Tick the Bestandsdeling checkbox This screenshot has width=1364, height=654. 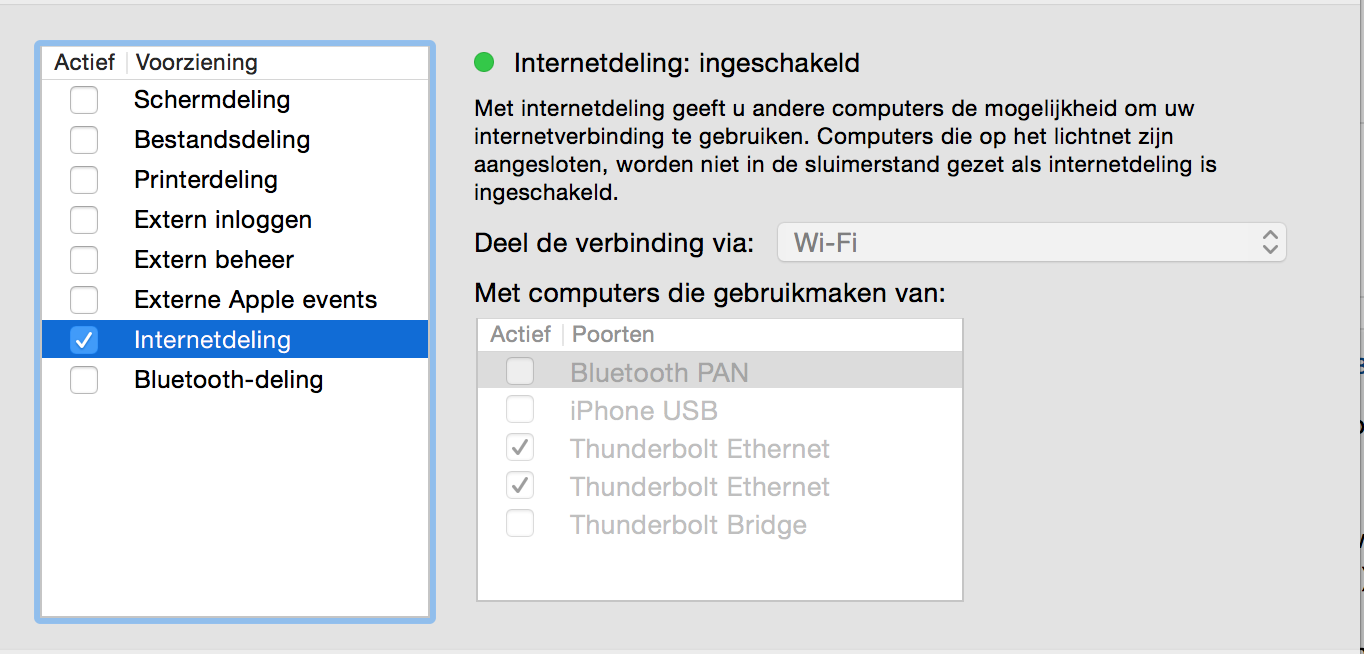pyautogui.click(x=84, y=140)
